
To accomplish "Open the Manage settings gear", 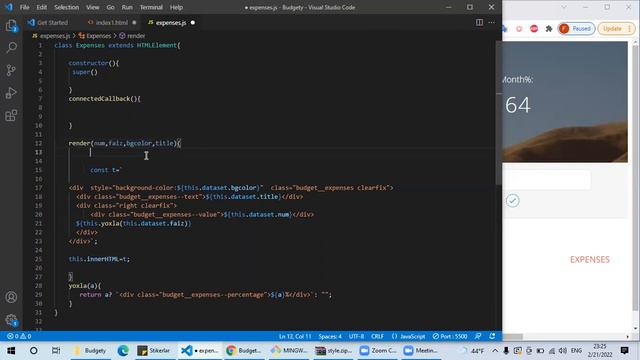I will (11, 320).
